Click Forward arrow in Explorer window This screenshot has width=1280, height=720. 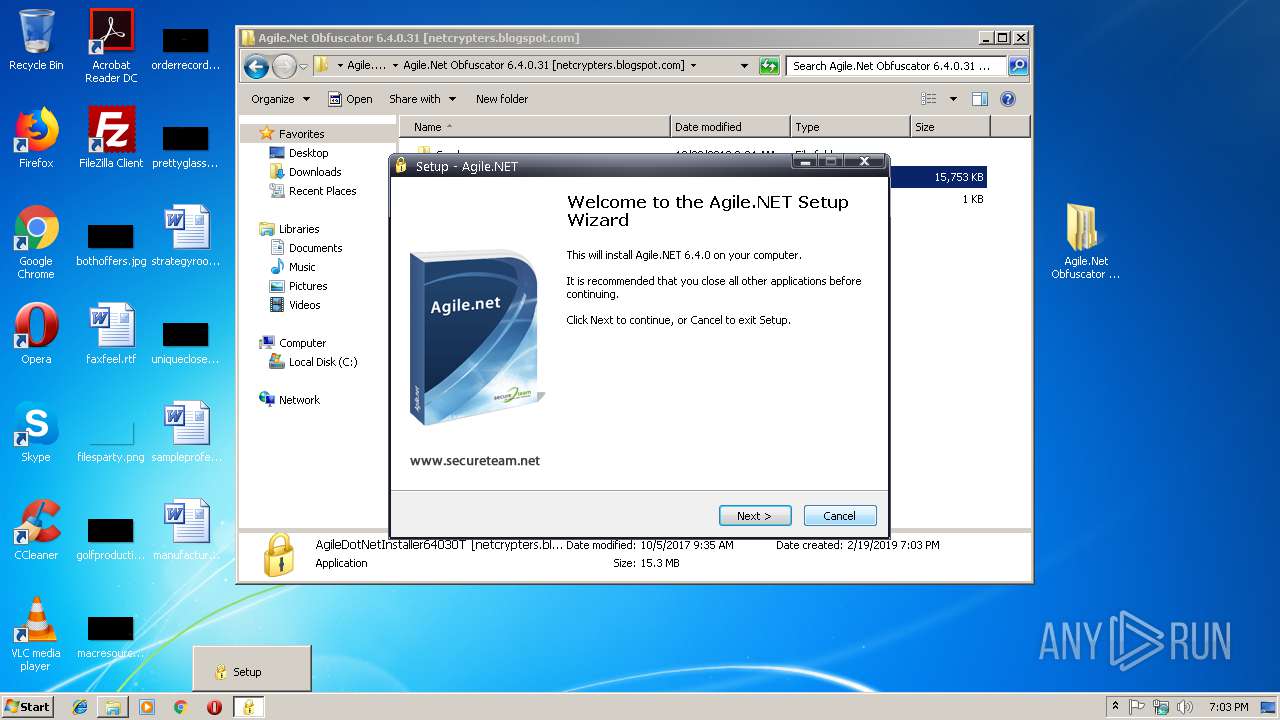point(284,66)
